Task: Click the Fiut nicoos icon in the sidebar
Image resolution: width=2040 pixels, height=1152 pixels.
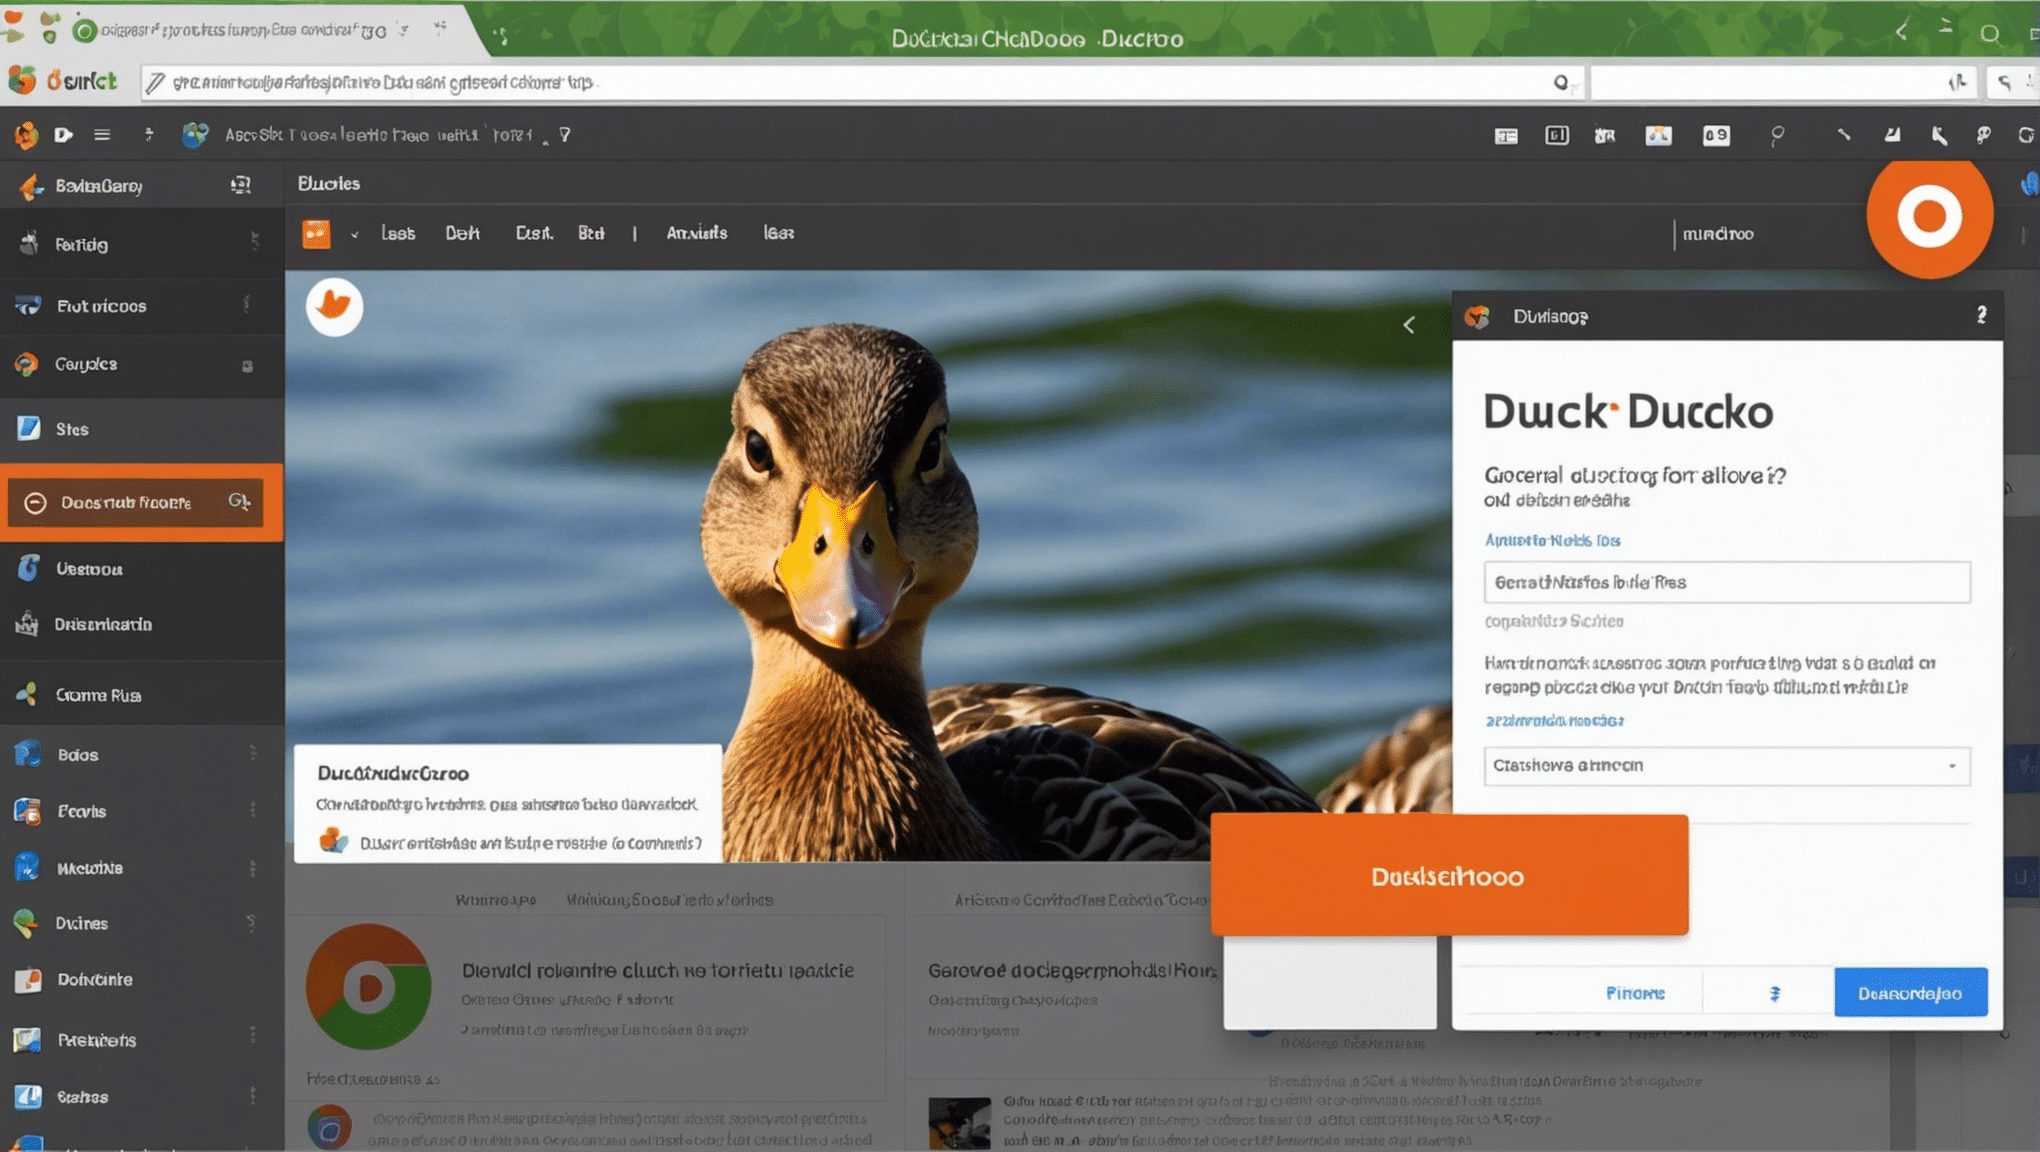Action: tap(28, 305)
